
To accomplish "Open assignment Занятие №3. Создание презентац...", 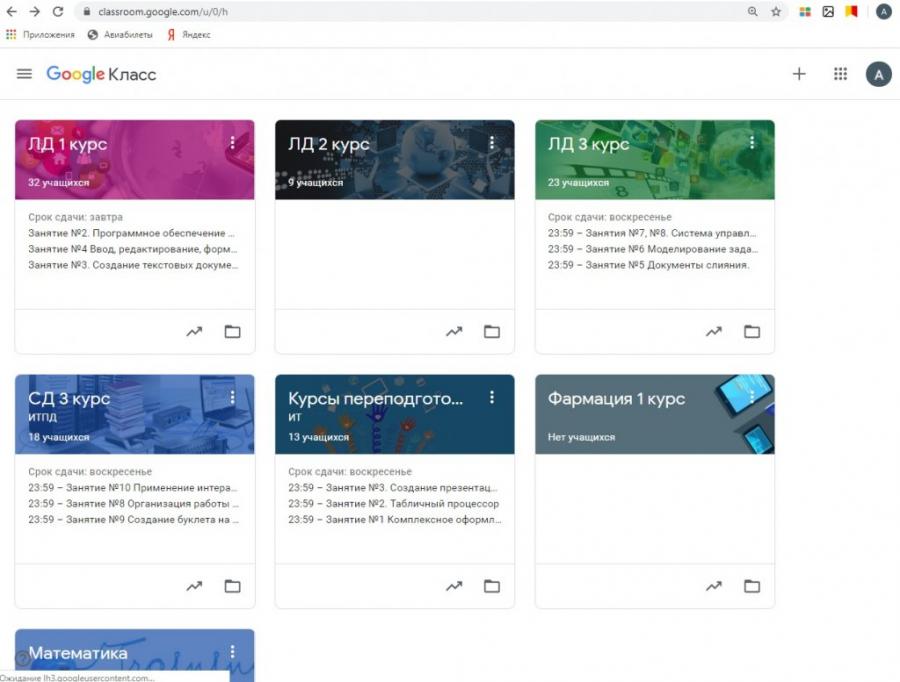I will pyautogui.click(x=393, y=487).
